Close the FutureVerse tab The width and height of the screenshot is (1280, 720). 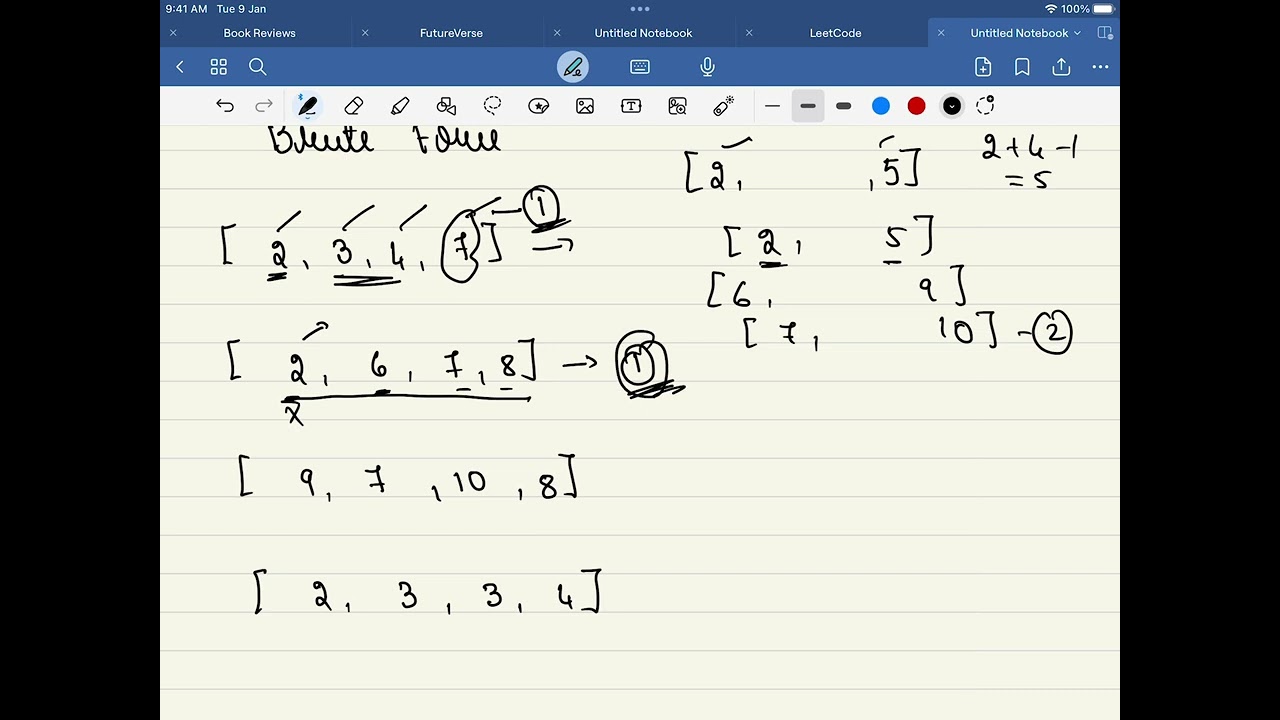365,33
